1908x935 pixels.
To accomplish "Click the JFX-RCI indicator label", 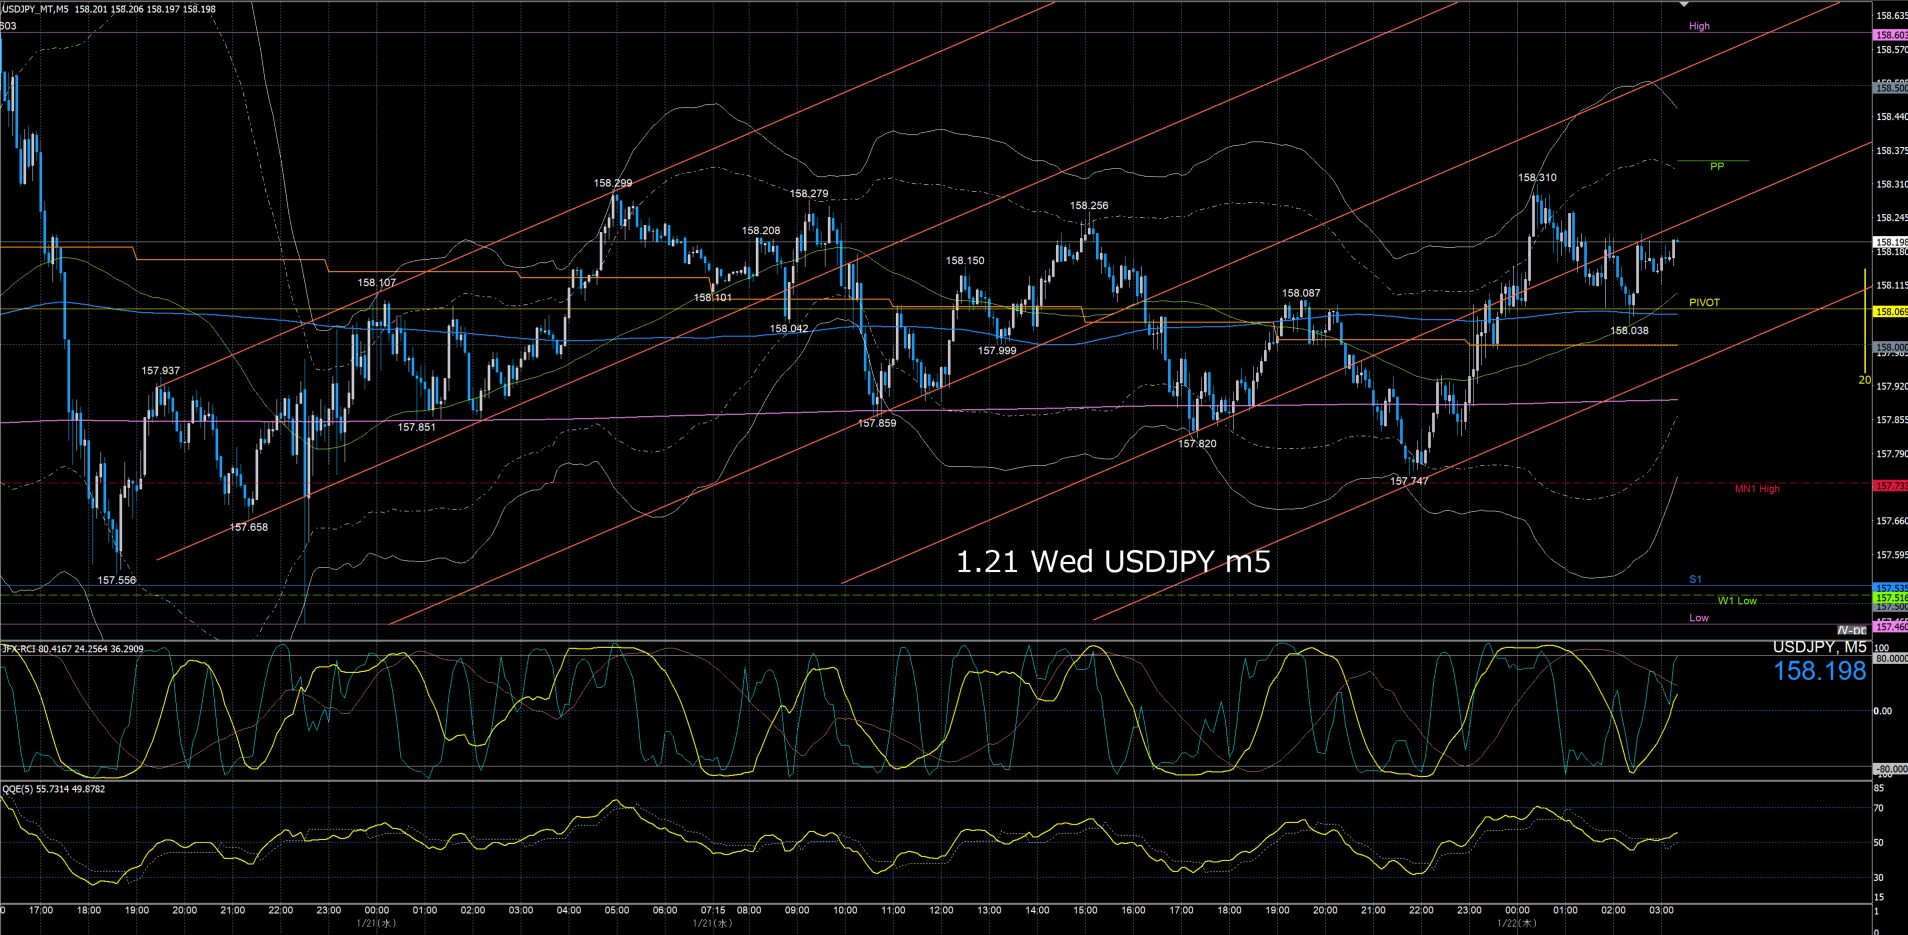I will click(72, 649).
